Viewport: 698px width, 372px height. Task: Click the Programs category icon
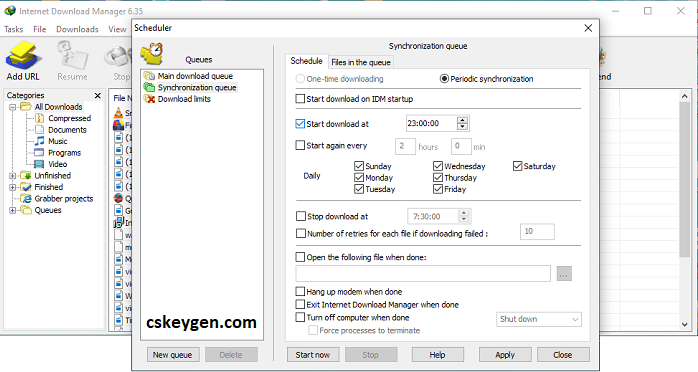click(x=40, y=153)
